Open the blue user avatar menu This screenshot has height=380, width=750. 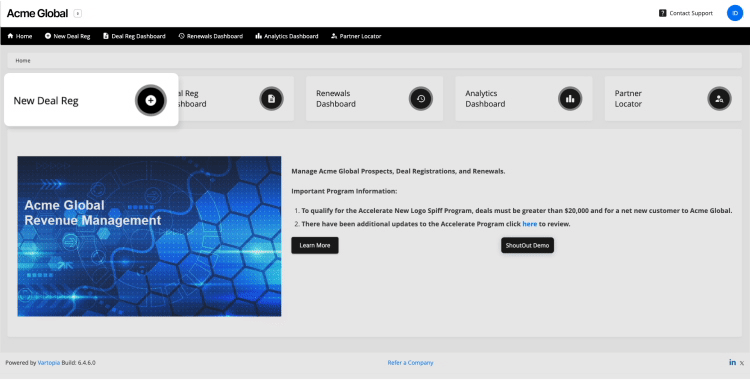click(x=735, y=13)
